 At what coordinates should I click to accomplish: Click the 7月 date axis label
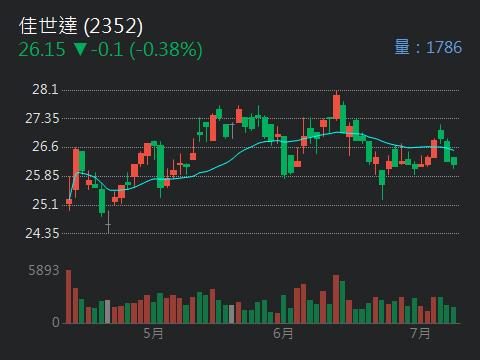[x=420, y=333]
